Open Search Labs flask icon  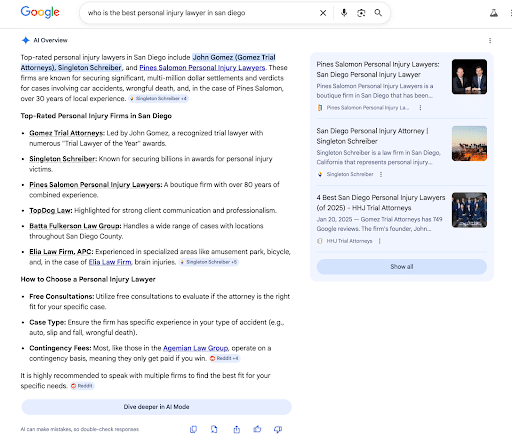pos(494,13)
